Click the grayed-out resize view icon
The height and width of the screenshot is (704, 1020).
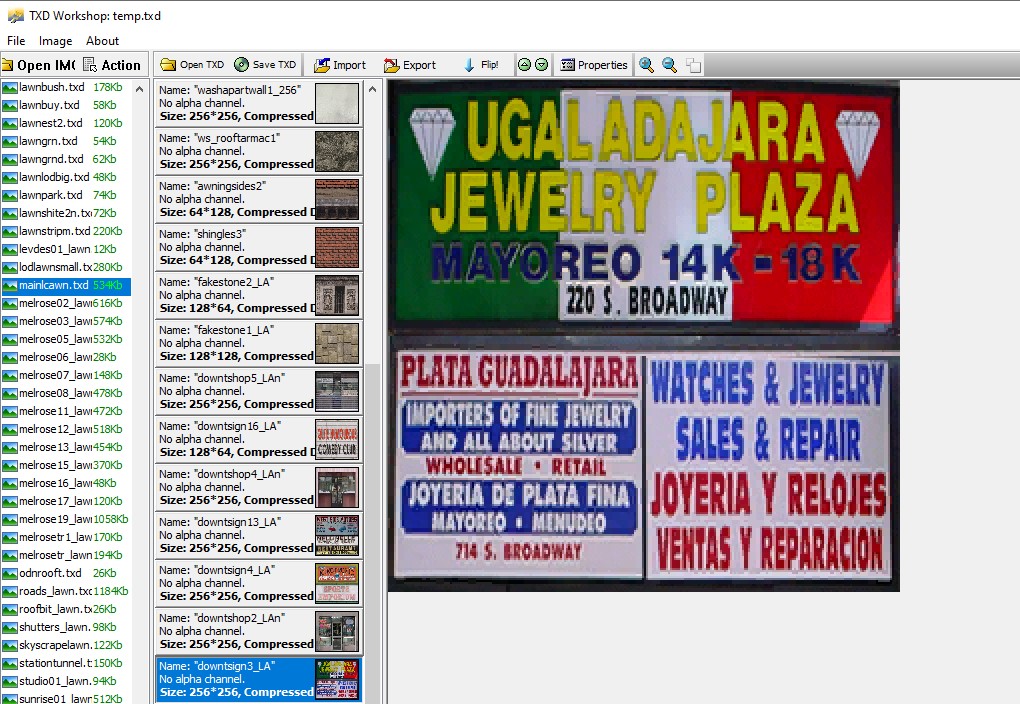pyautogui.click(x=693, y=64)
